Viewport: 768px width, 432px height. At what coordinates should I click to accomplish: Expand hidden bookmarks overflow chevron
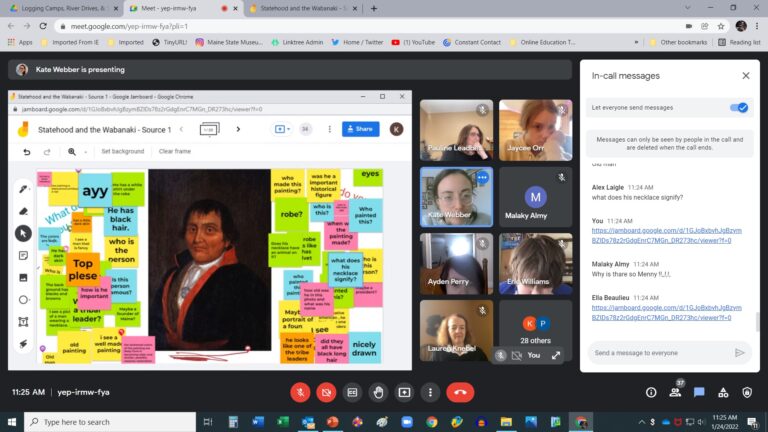(x=636, y=43)
